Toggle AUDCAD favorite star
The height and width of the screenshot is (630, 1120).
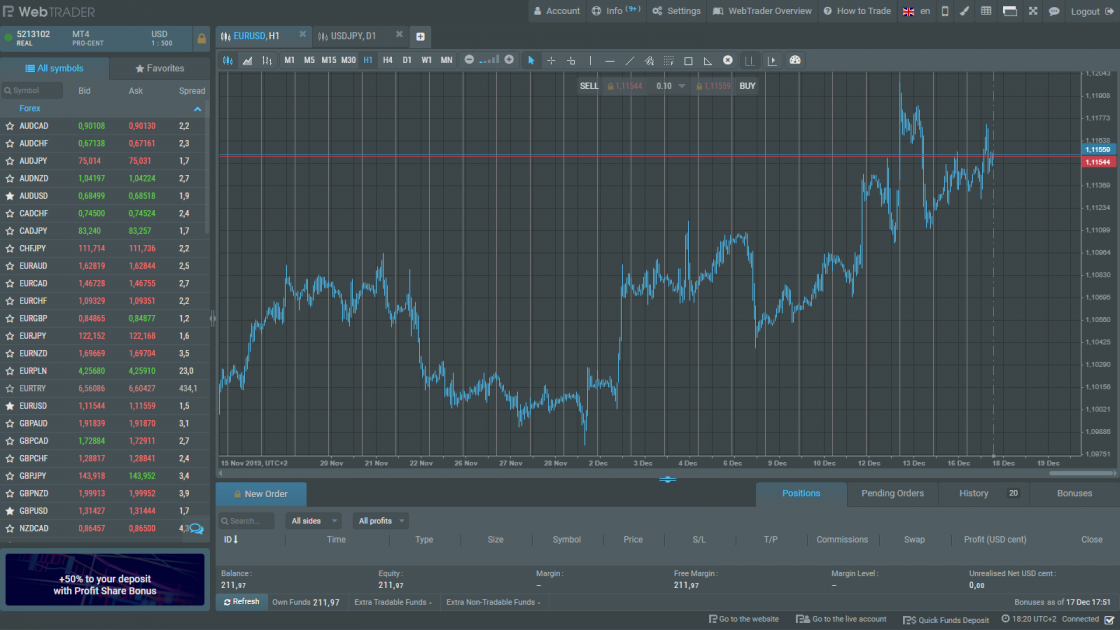[x=9, y=126]
